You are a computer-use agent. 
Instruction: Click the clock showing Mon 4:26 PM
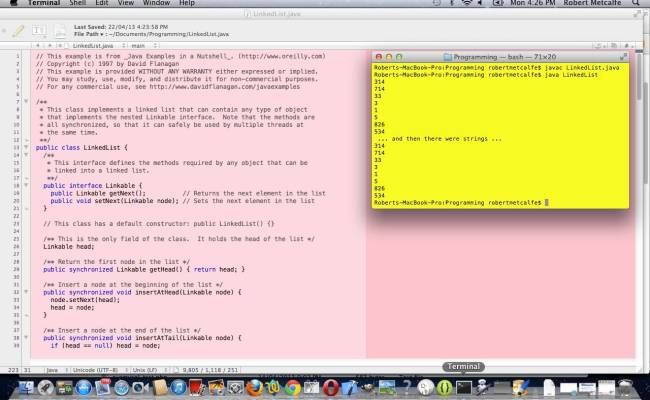(x=533, y=3)
